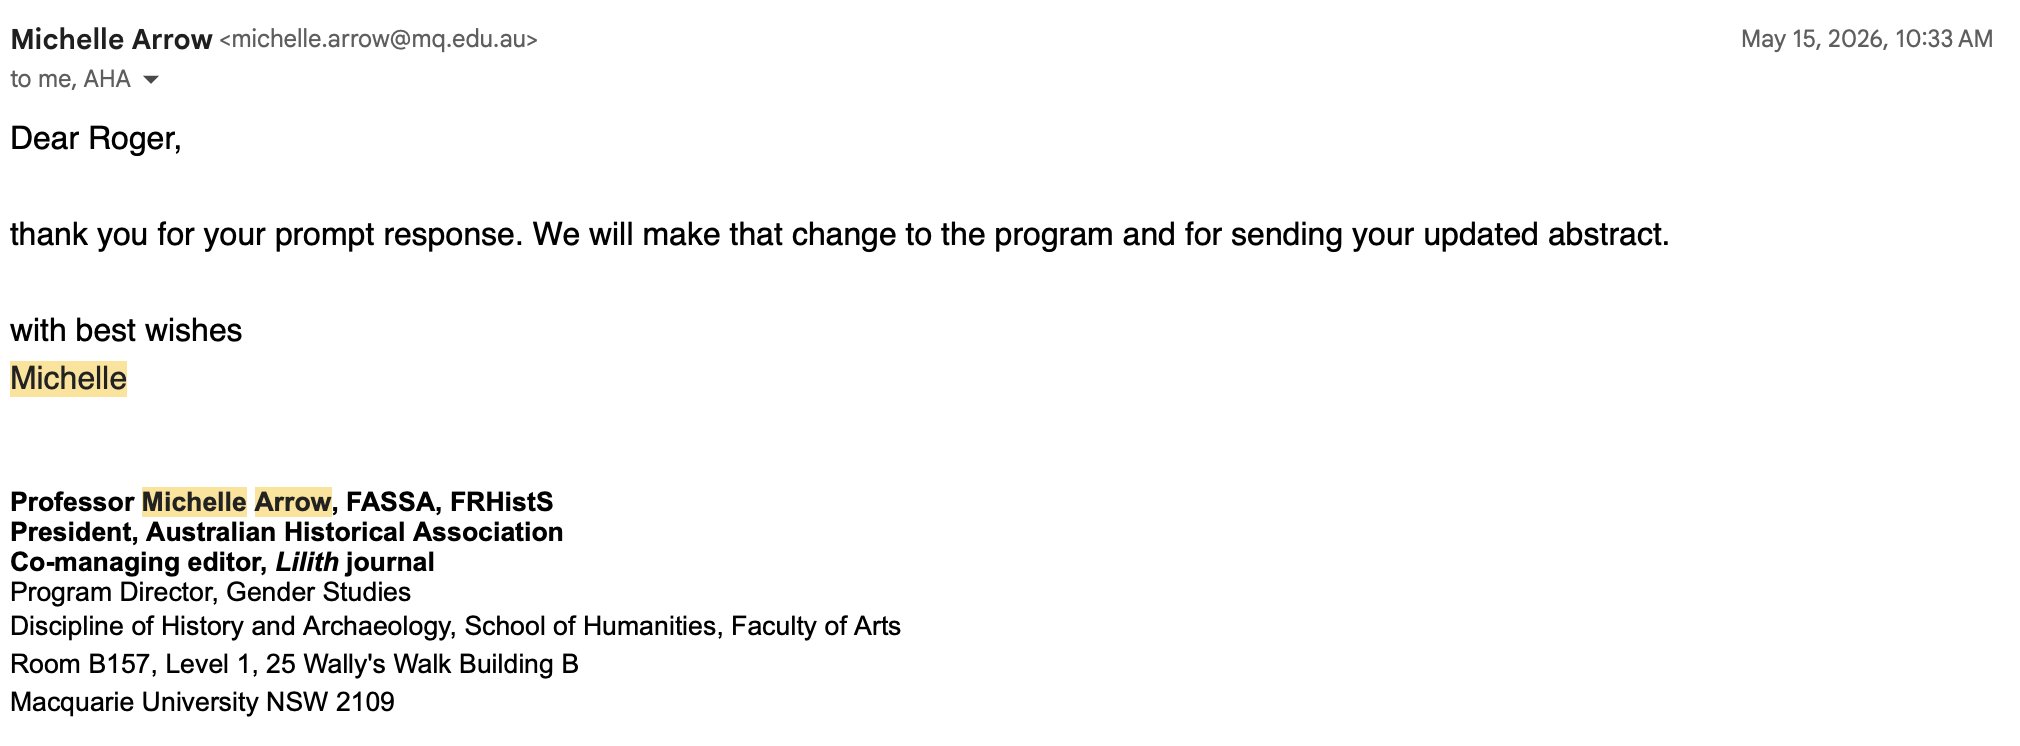Click 'Macquarie University NSW 2109' line
The width and height of the screenshot is (2020, 746).
click(203, 702)
